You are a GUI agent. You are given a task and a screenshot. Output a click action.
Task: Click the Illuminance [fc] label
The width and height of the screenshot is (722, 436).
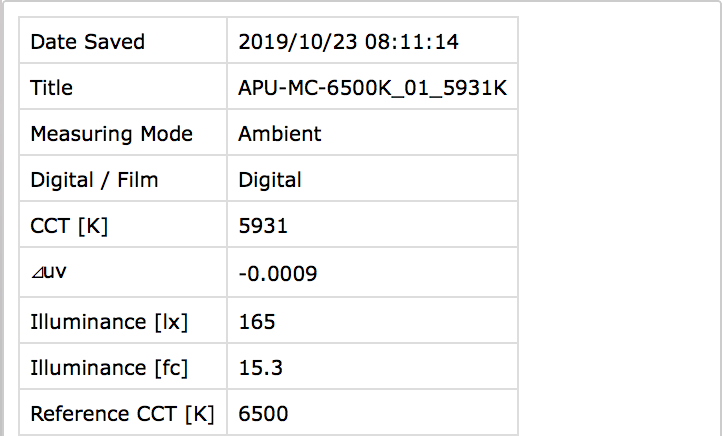109,368
